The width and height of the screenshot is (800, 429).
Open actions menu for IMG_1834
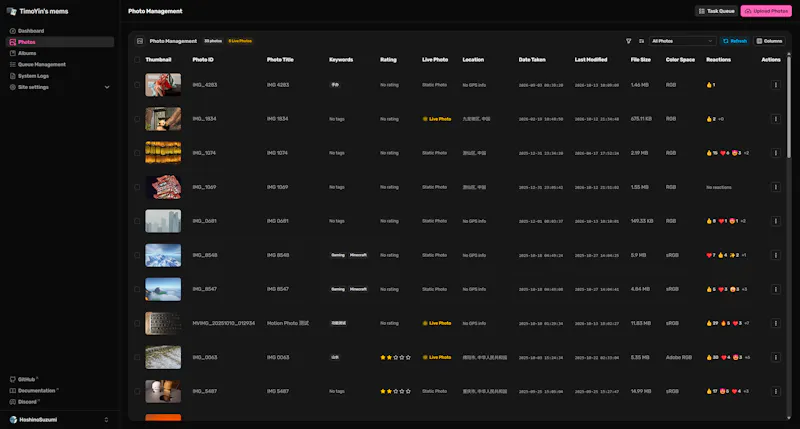776,119
